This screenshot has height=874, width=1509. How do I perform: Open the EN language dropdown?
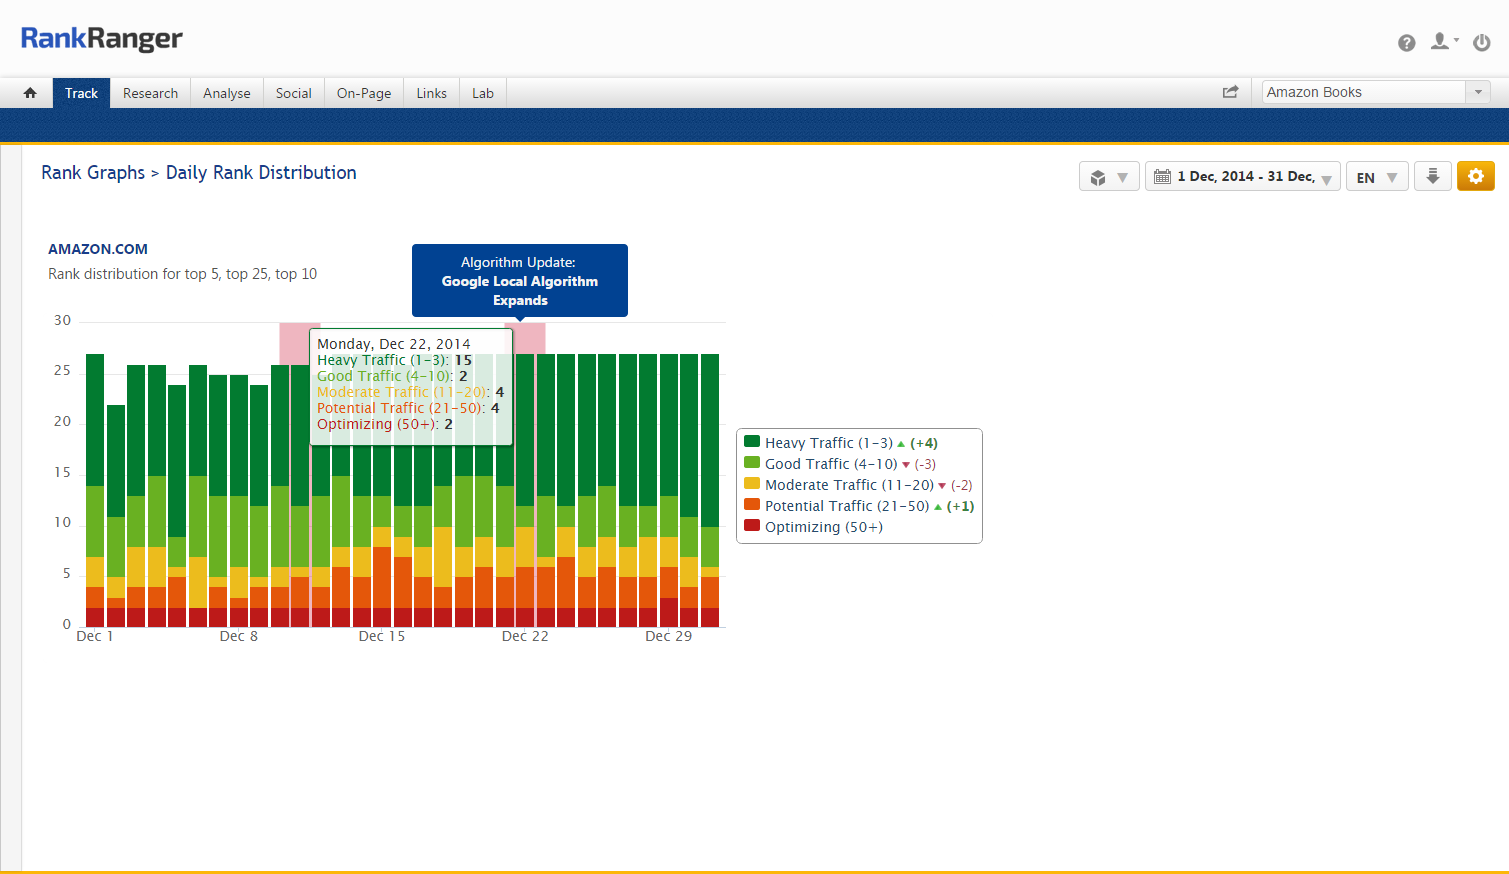coord(1376,177)
